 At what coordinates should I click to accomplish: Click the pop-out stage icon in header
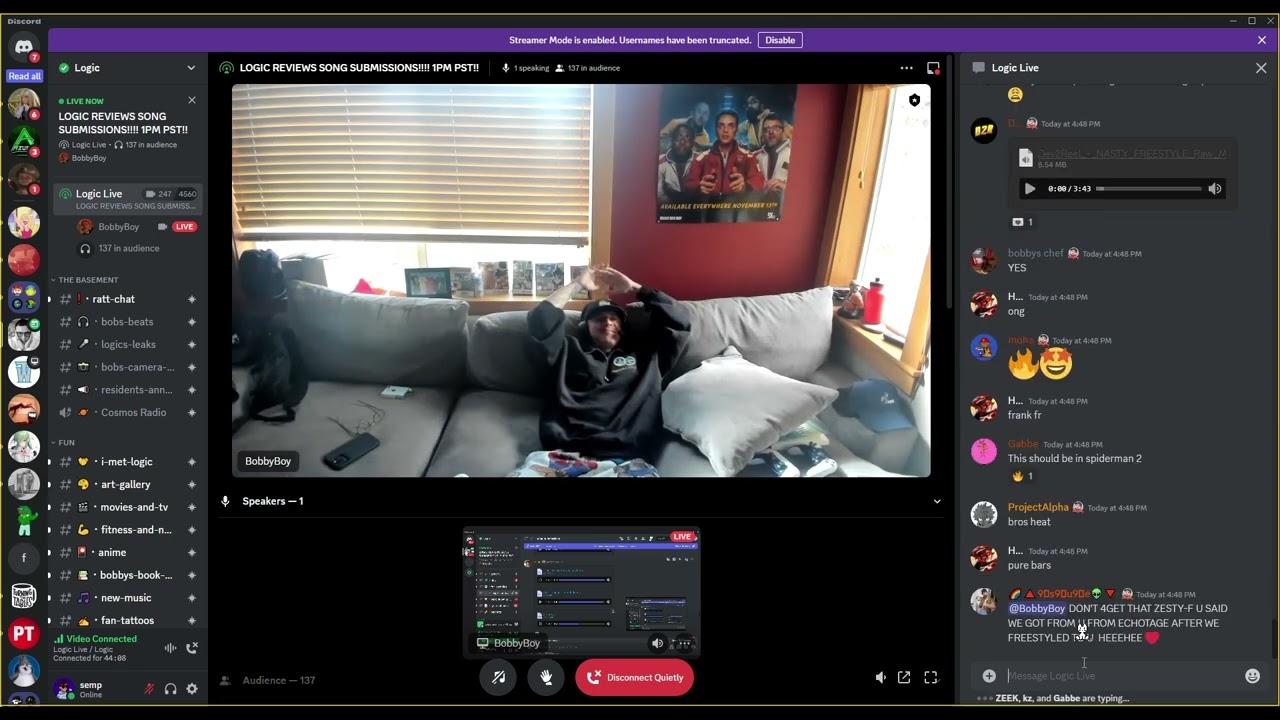(933, 68)
